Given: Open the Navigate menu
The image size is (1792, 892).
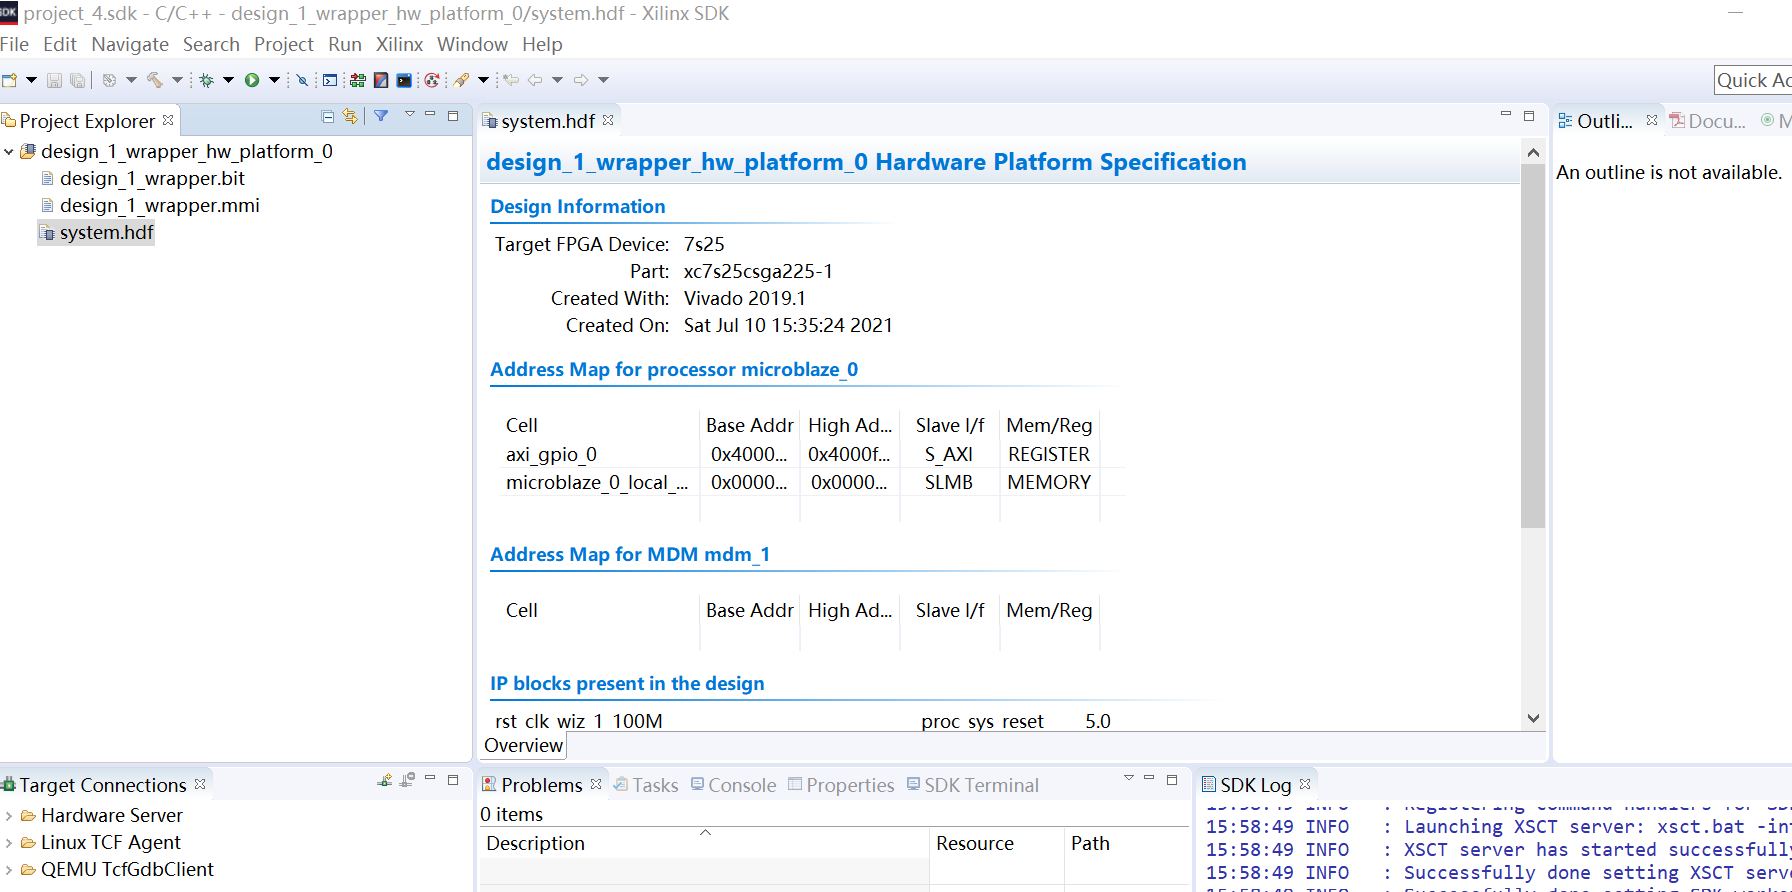Looking at the screenshot, I should coord(130,44).
